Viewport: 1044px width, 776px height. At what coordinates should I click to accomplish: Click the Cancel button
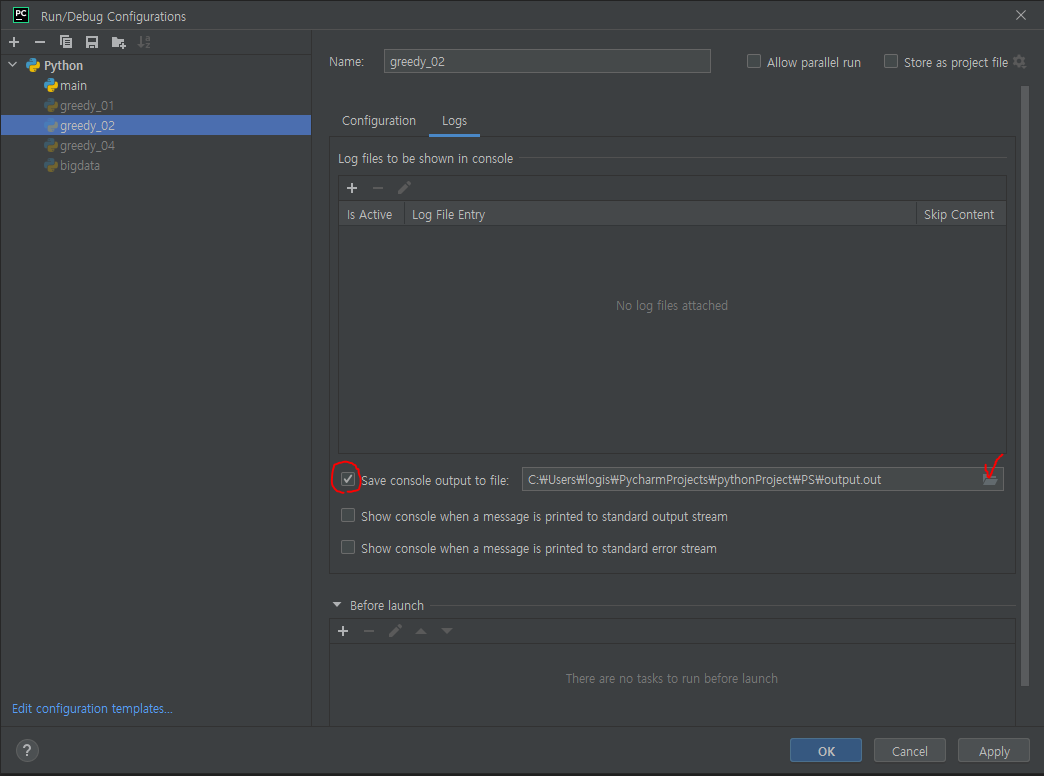(x=910, y=751)
